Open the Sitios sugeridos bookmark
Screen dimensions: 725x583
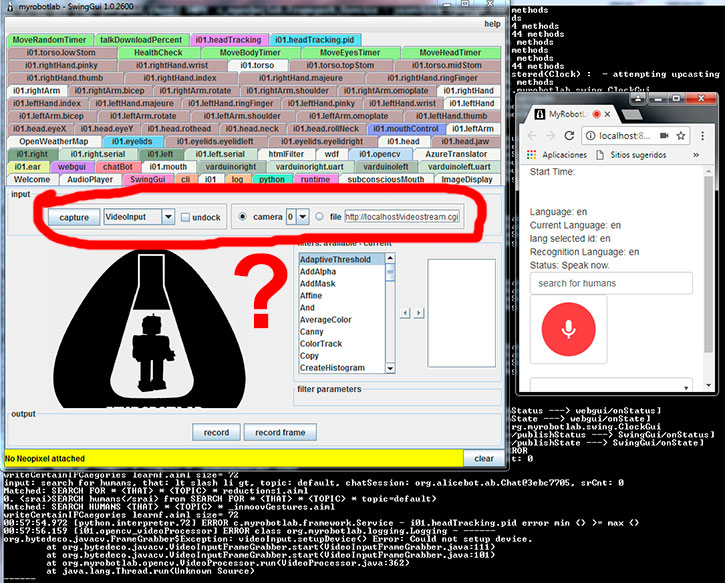632,155
